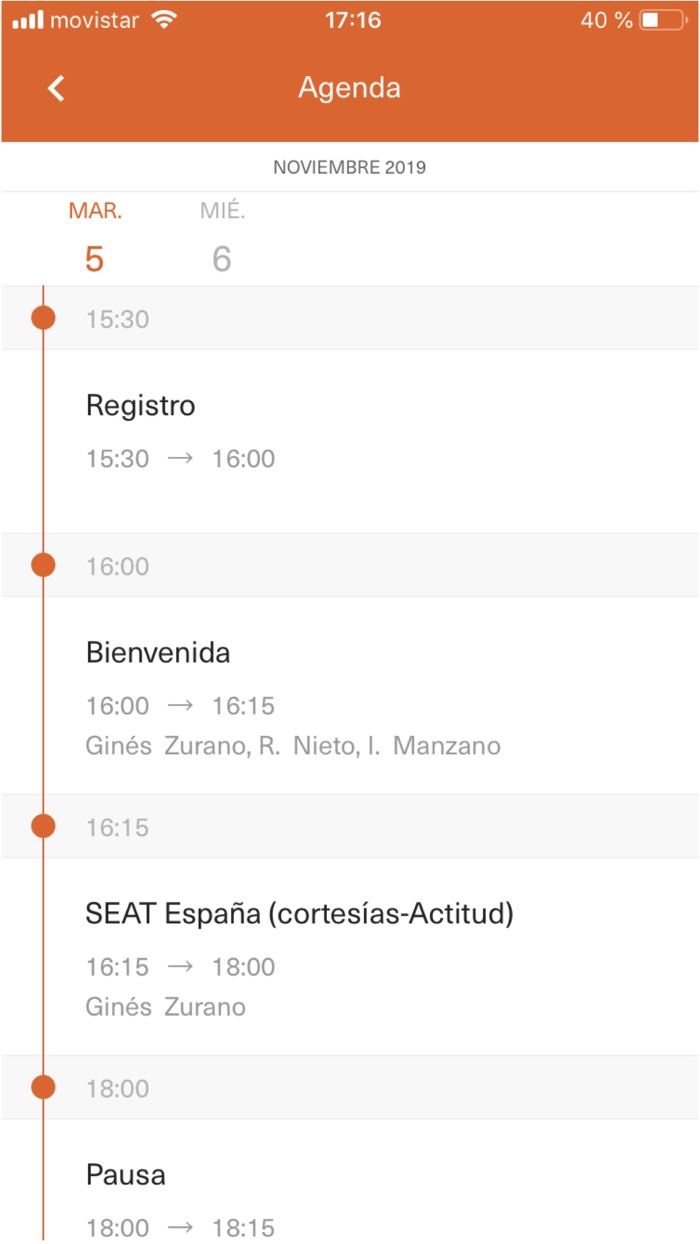Open the Pausa session
Viewport: 700px width, 1244px height.
(x=126, y=1175)
